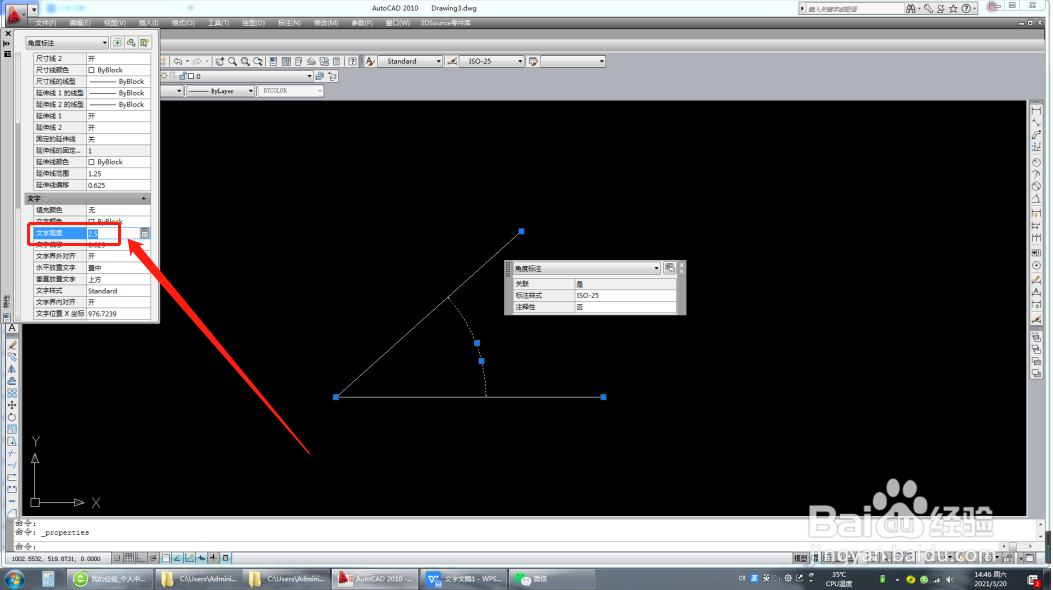This screenshot has width=1053, height=590.
Task: Select the Zoom window tool
Action: (x=245, y=61)
